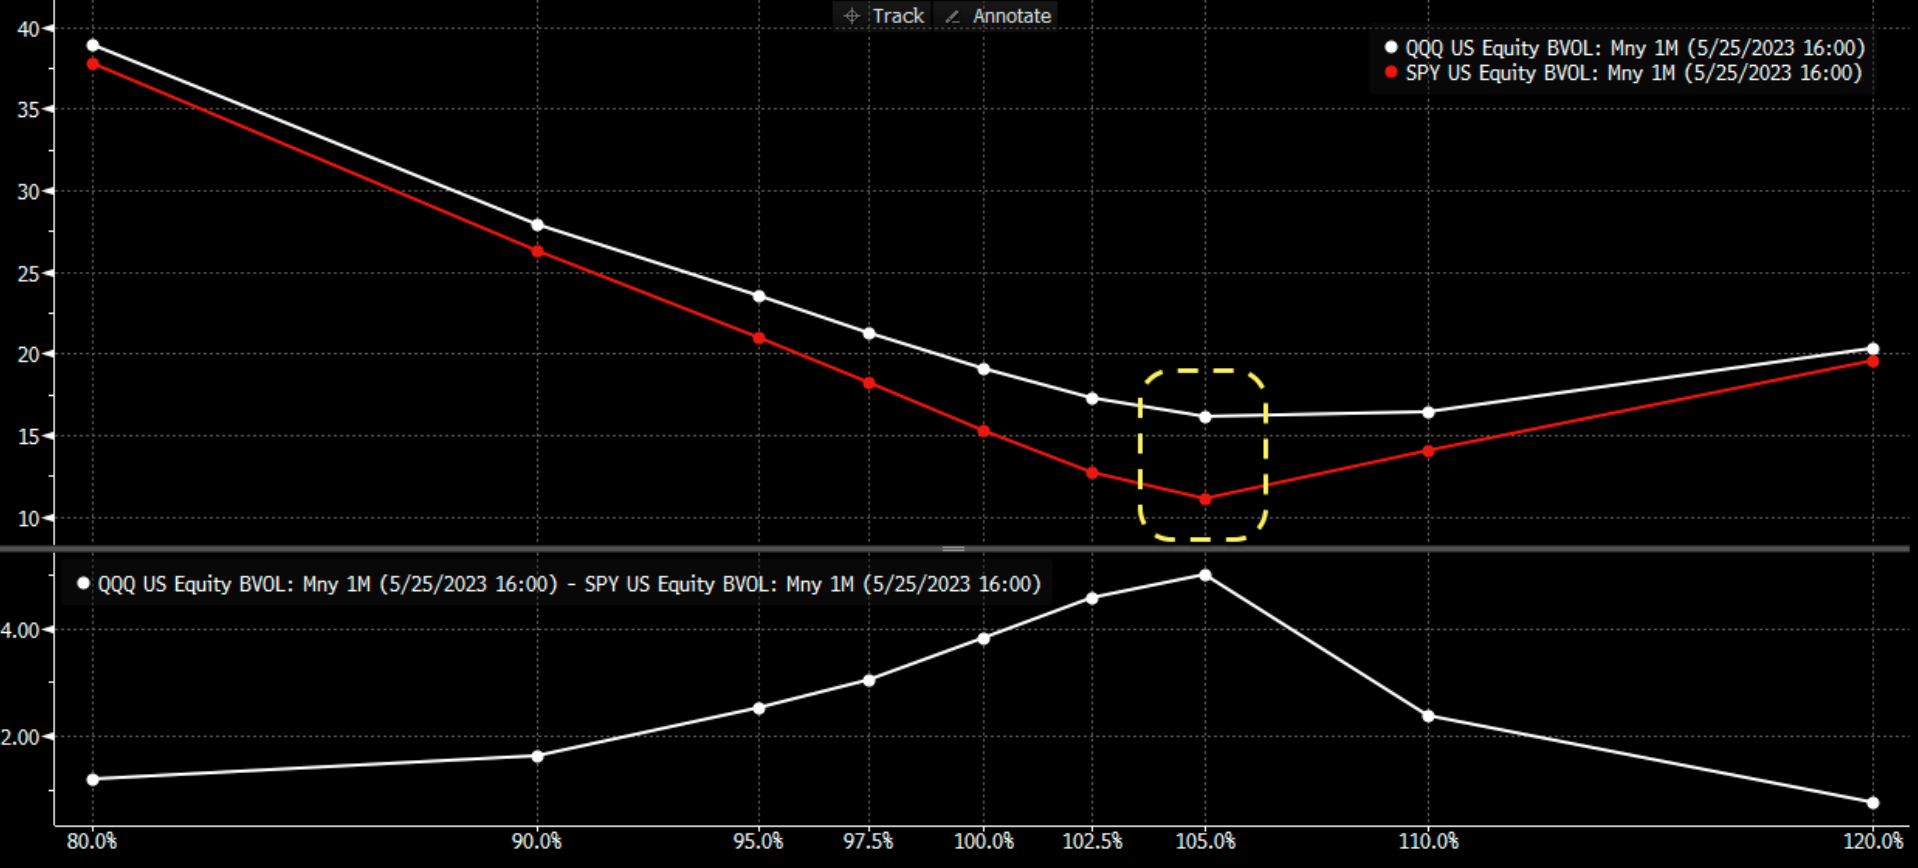Click the QQQ data point at 102.5% moneyness
Image resolution: width=1918 pixels, height=868 pixels.
[1092, 398]
